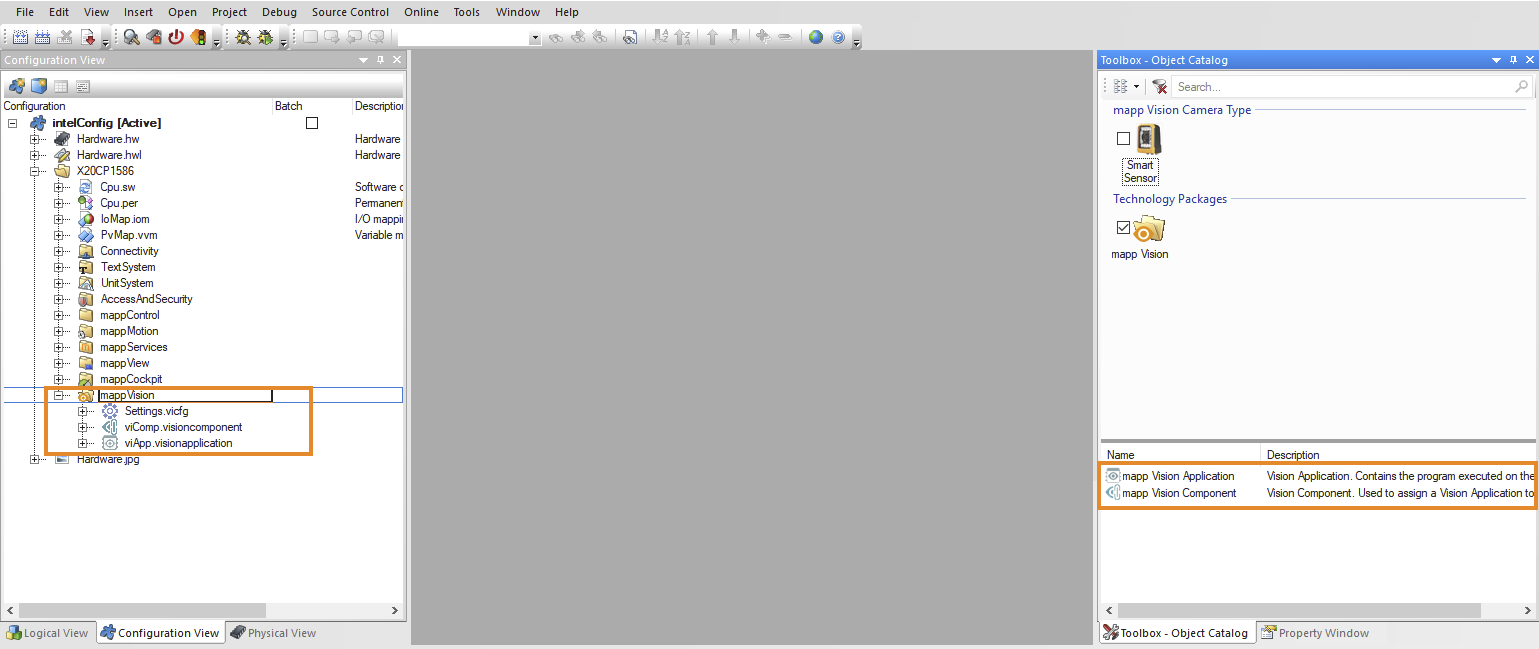Click the Smart Sensor camera icon
1539x649 pixels.
tap(1149, 139)
